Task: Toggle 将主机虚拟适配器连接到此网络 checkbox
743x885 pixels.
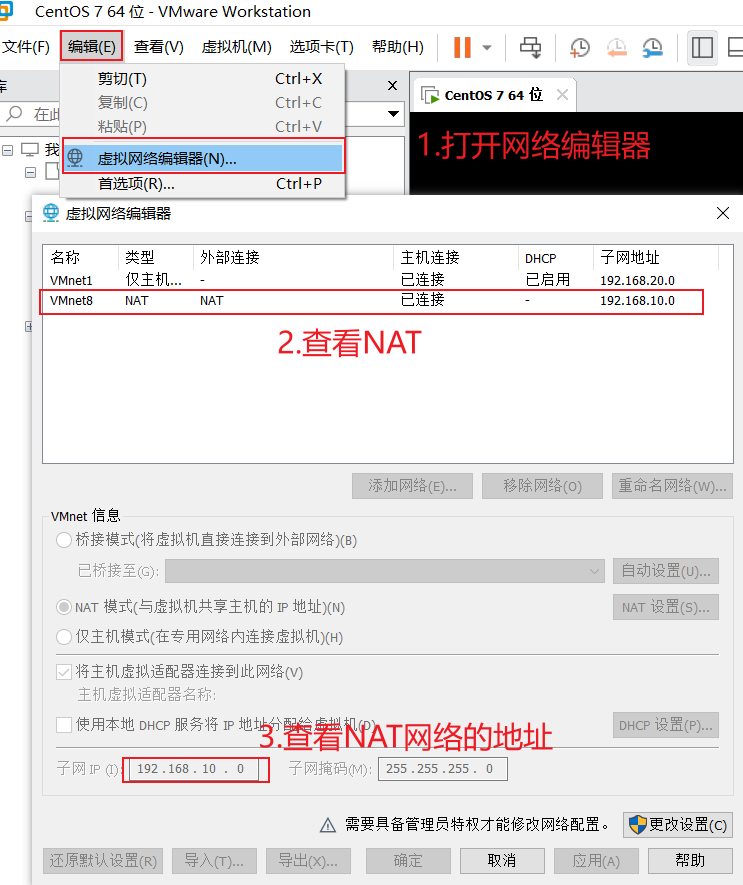Action: (x=64, y=672)
